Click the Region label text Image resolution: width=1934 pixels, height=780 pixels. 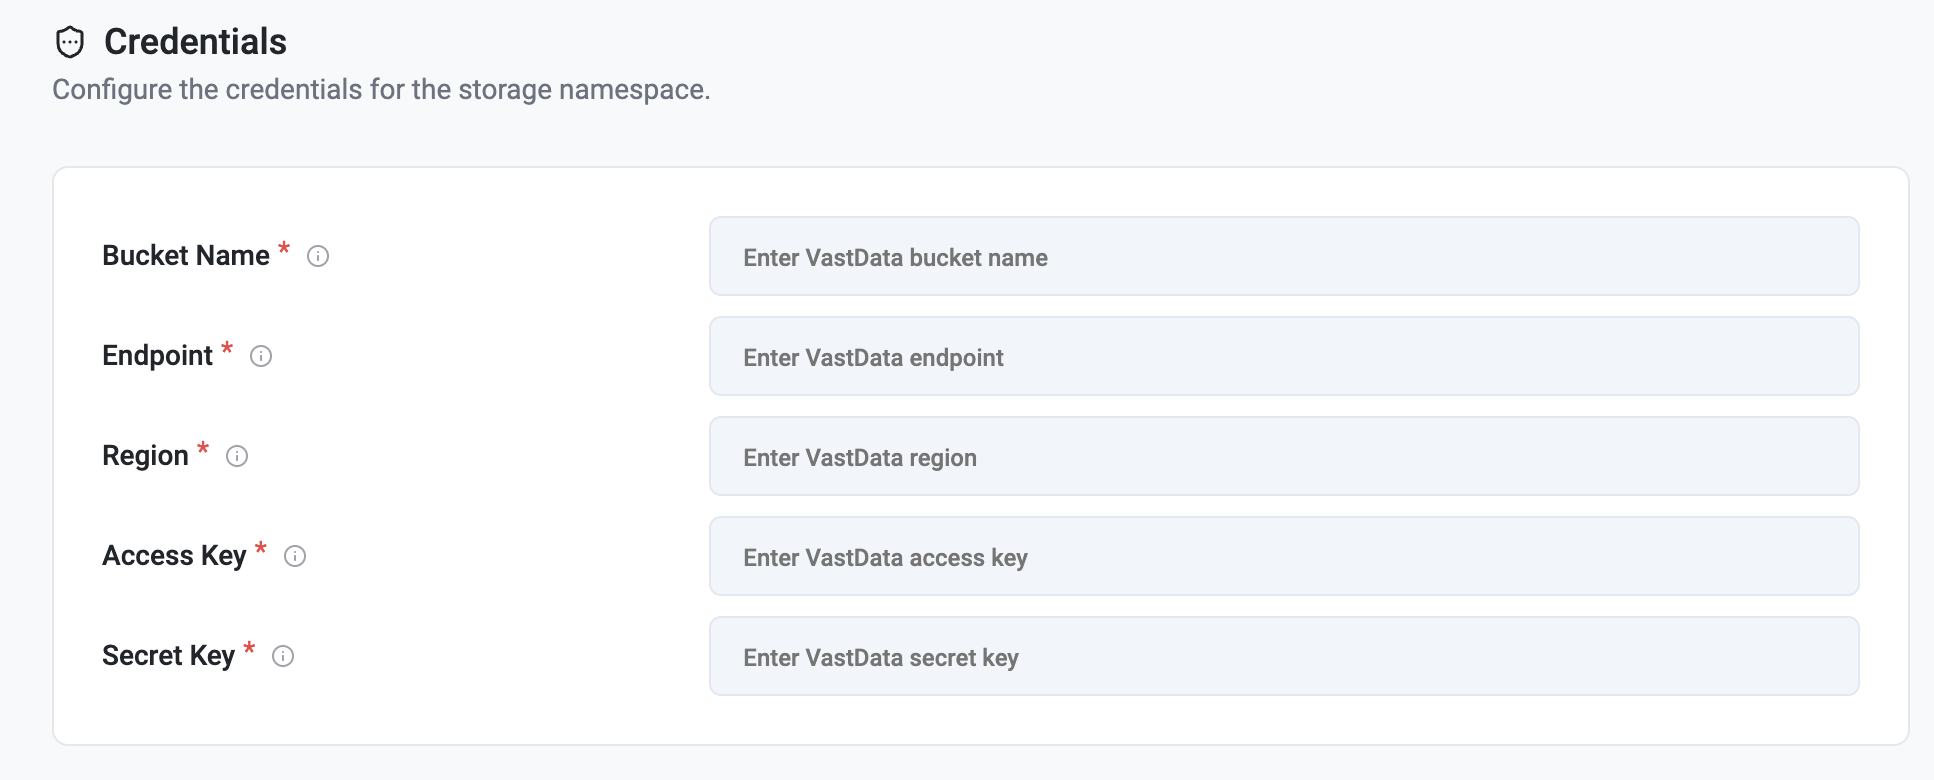(146, 456)
